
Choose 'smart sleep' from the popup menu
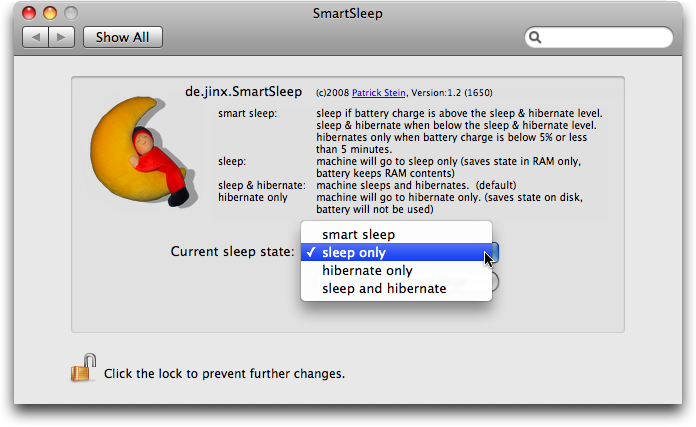(x=396, y=234)
